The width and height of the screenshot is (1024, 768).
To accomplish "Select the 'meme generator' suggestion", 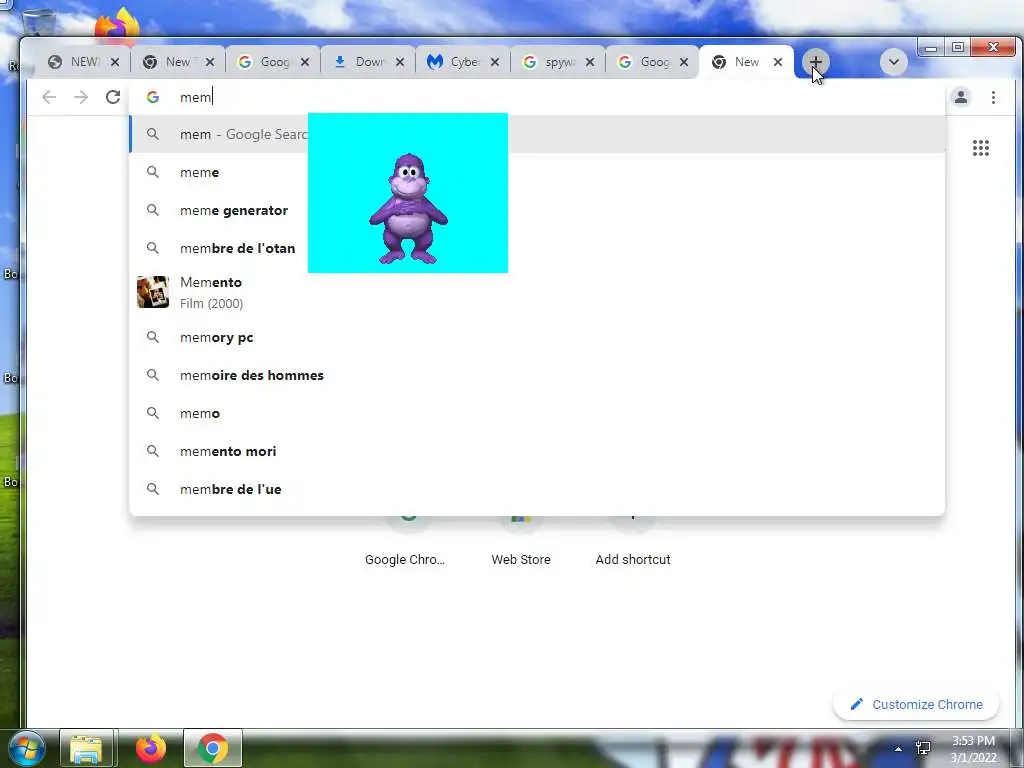I will [537, 210].
